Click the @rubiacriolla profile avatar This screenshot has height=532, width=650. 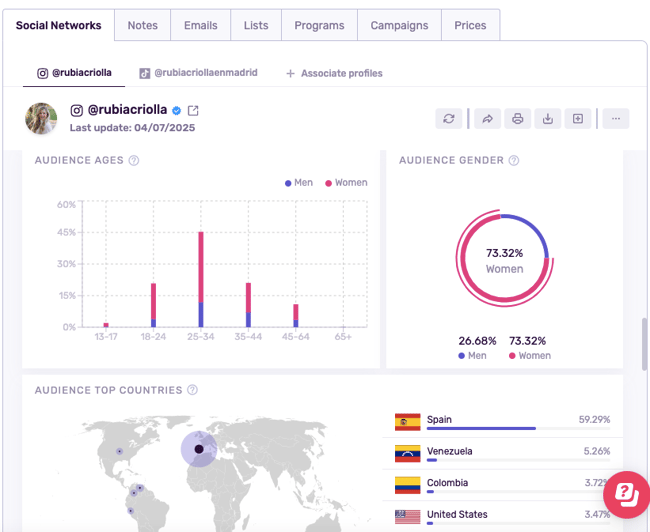(x=41, y=118)
